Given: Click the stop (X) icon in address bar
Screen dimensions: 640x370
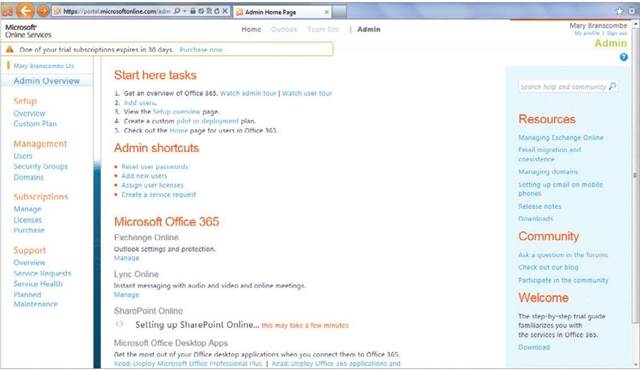Looking at the screenshot, I should click(224, 11).
